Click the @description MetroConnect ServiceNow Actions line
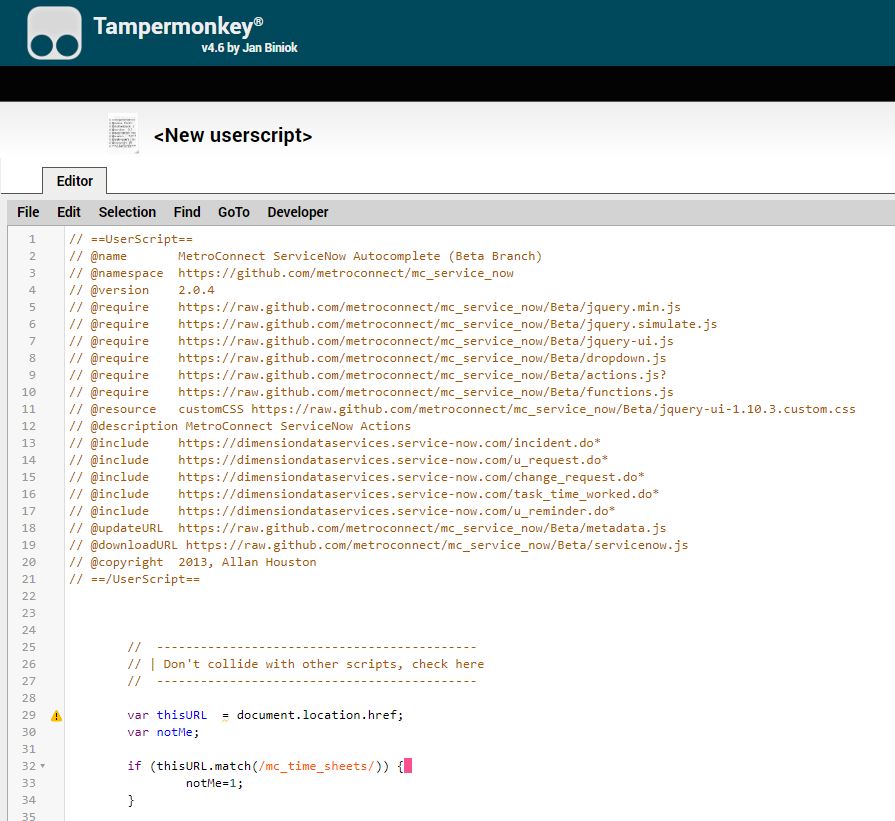 [x=240, y=426]
